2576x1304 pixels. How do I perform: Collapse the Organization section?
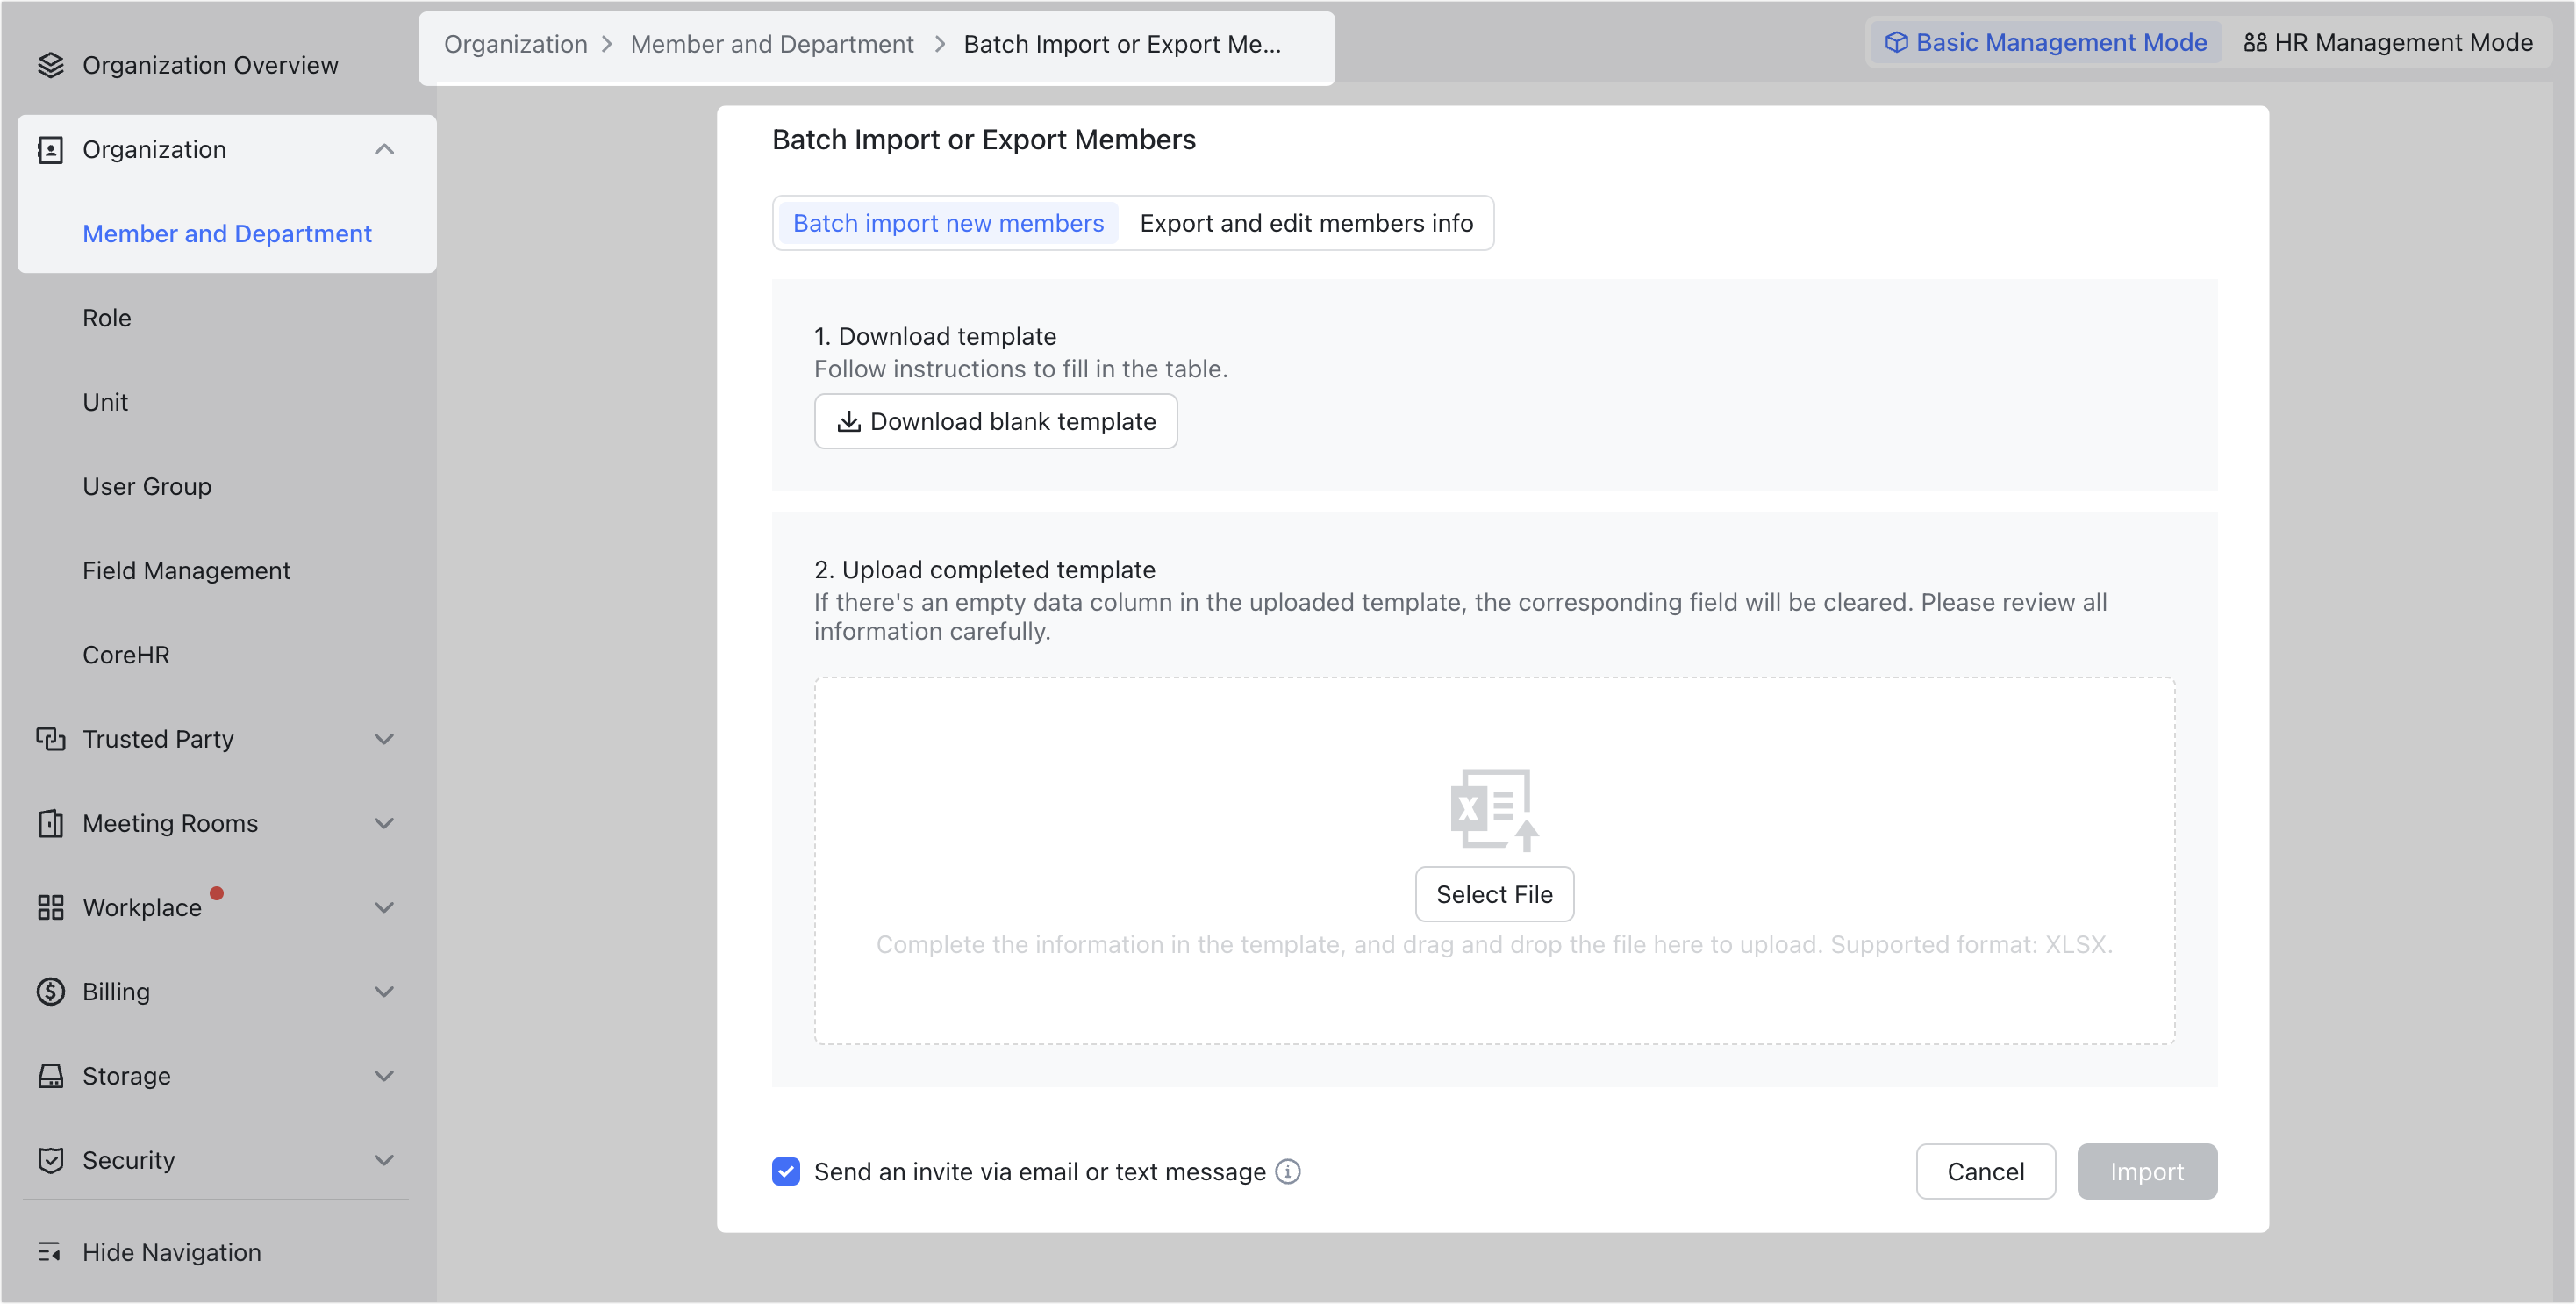point(385,148)
